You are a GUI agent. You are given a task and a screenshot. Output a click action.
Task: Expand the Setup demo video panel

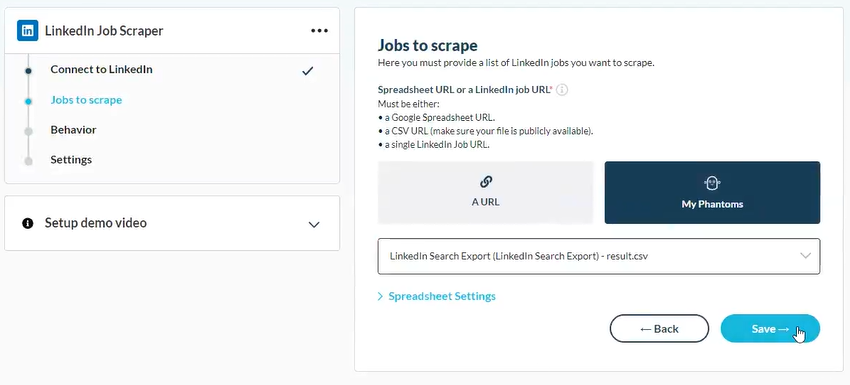pyautogui.click(x=172, y=223)
